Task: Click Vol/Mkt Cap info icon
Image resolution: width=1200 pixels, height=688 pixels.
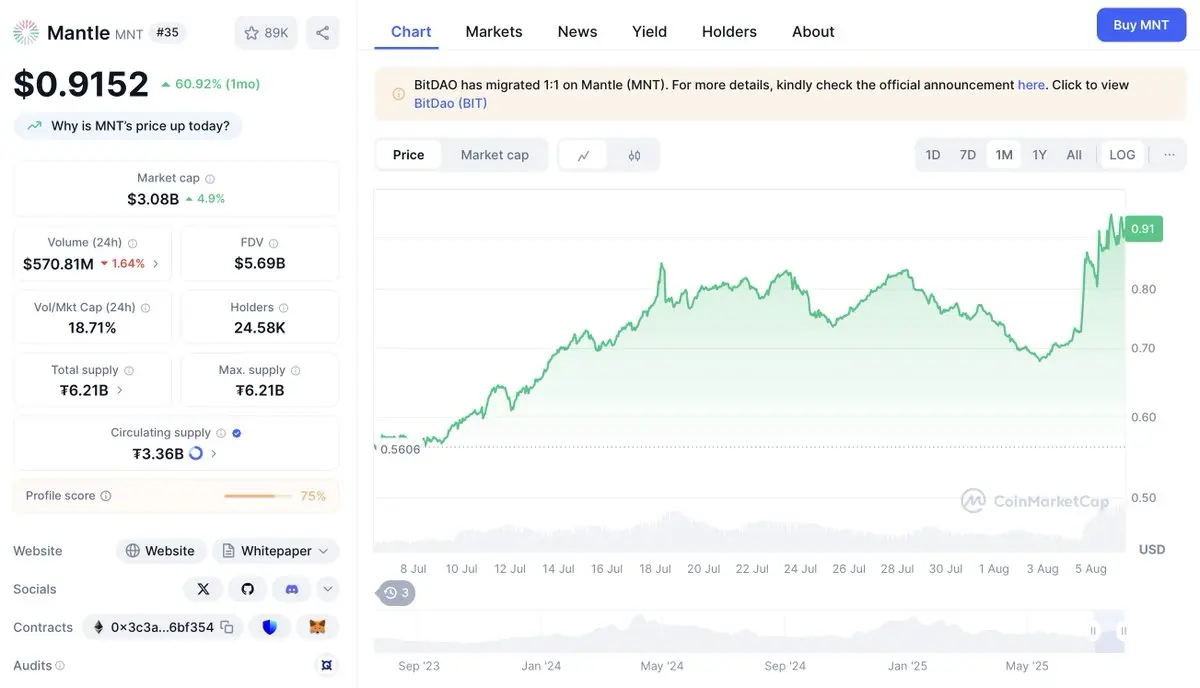Action: click(145, 308)
